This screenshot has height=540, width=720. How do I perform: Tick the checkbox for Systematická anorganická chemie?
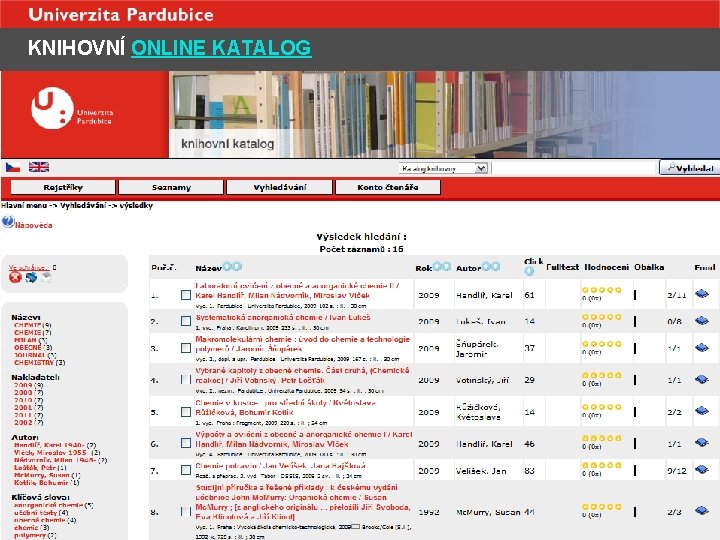[x=186, y=321]
